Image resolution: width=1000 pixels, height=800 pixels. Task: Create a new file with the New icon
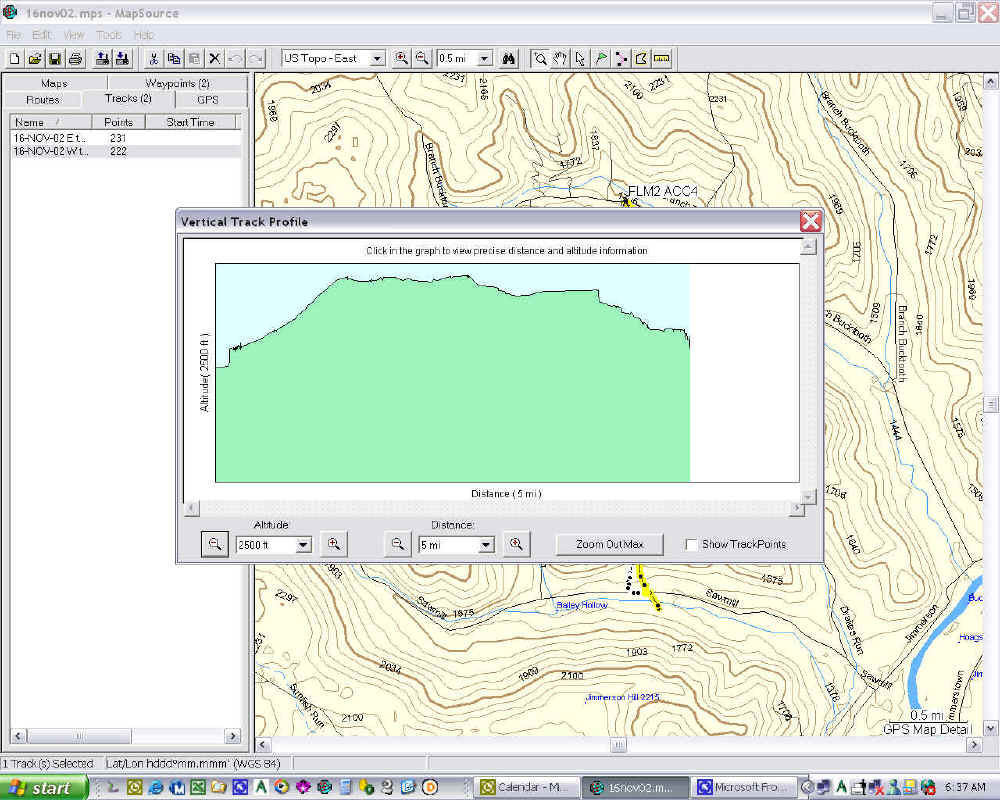pos(15,59)
